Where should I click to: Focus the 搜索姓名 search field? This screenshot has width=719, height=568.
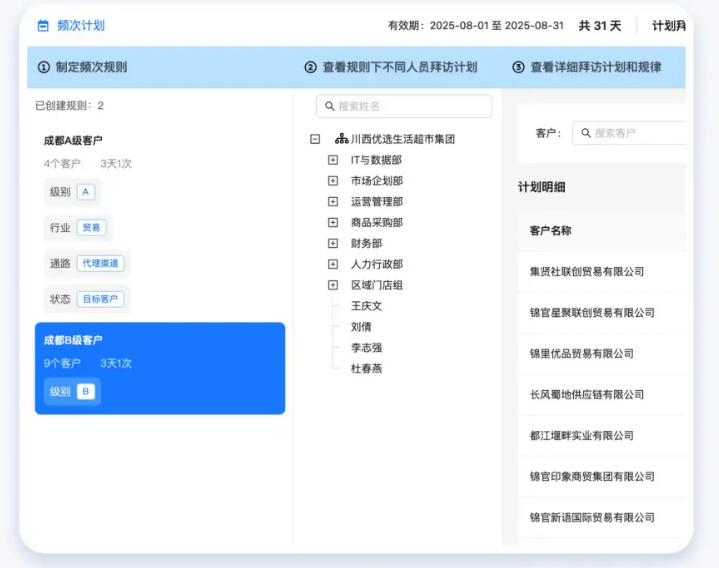(x=410, y=106)
